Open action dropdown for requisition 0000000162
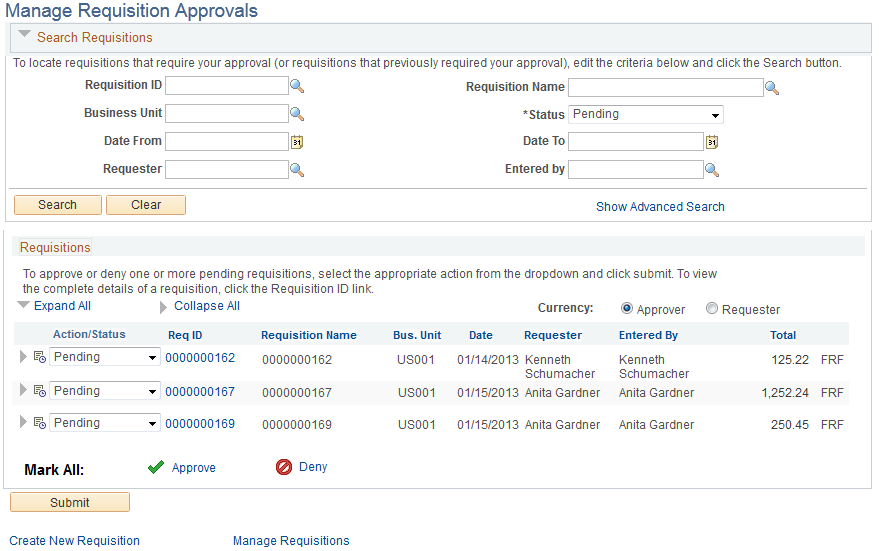Screen dimensions: 879x551 tap(105, 357)
